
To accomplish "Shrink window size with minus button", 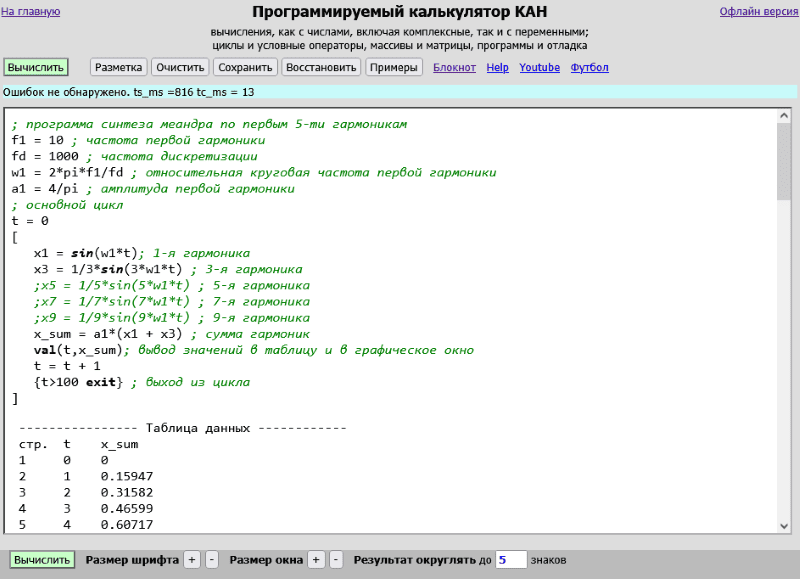I will pos(336,560).
